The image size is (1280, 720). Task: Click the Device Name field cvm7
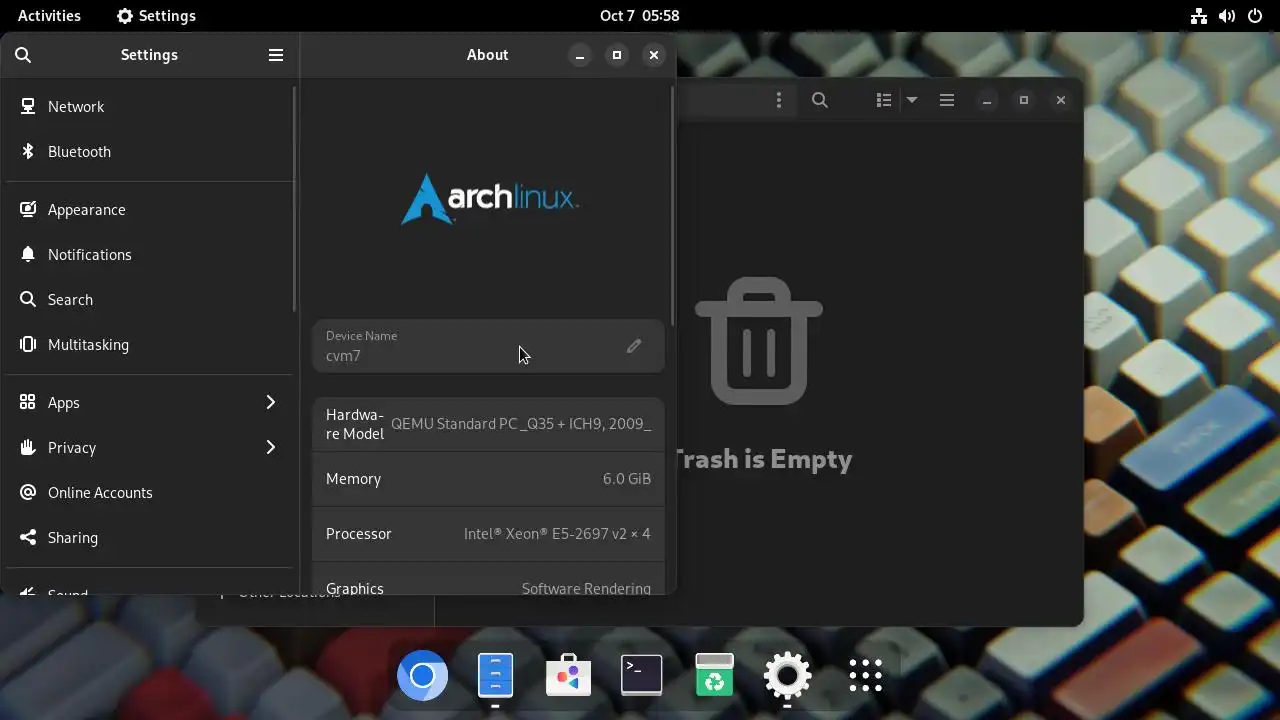coord(488,346)
